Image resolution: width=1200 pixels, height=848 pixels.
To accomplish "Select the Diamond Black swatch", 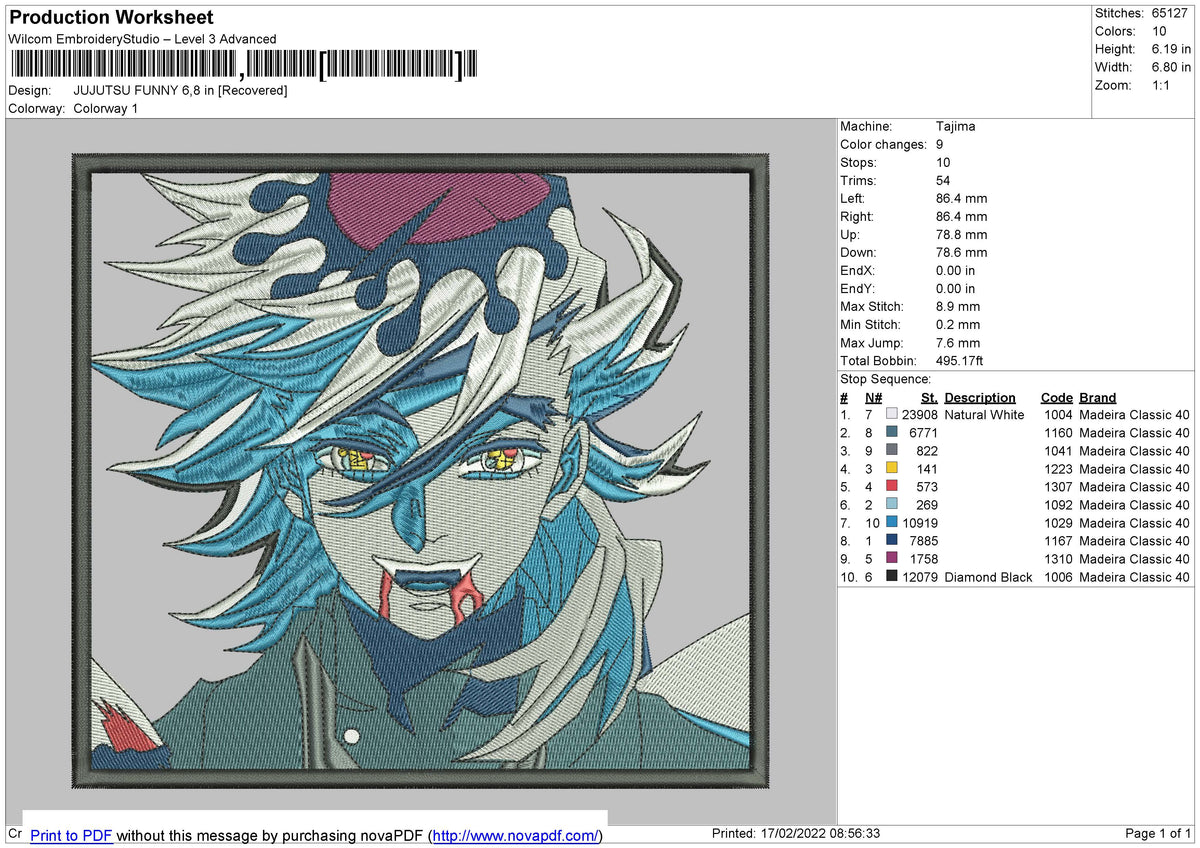I will pos(892,577).
